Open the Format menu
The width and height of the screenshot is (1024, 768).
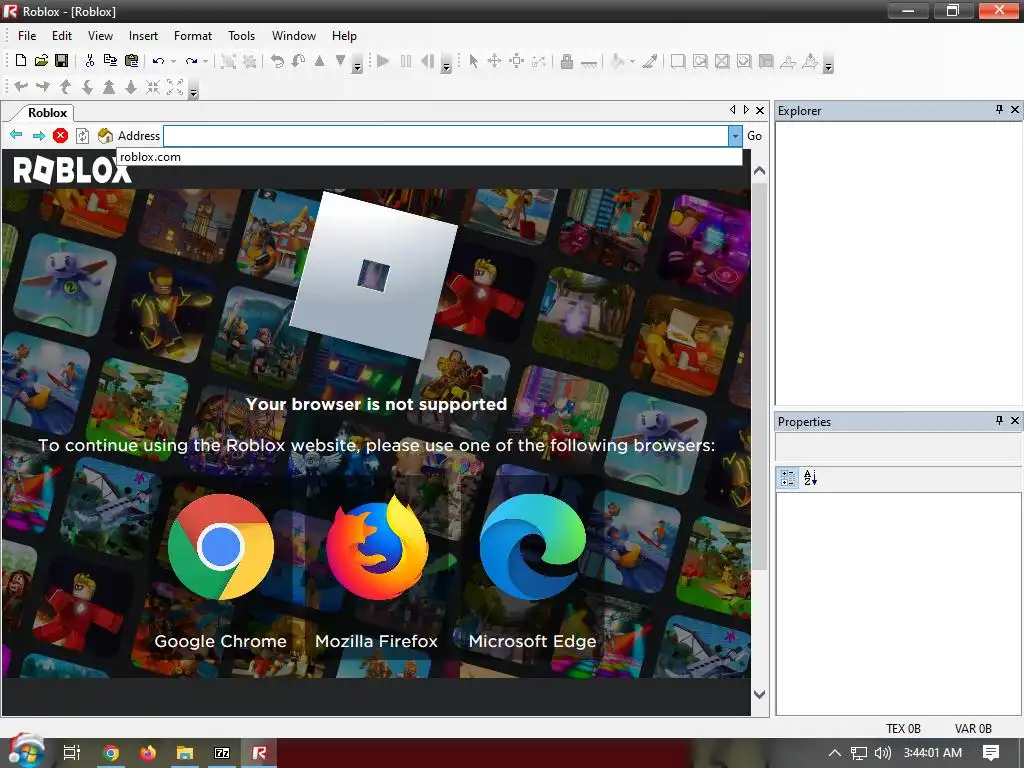click(x=193, y=36)
